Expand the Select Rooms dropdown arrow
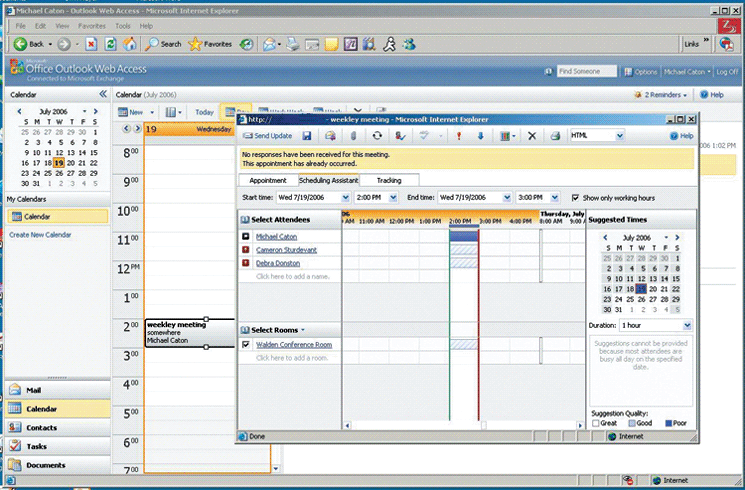 tap(303, 330)
